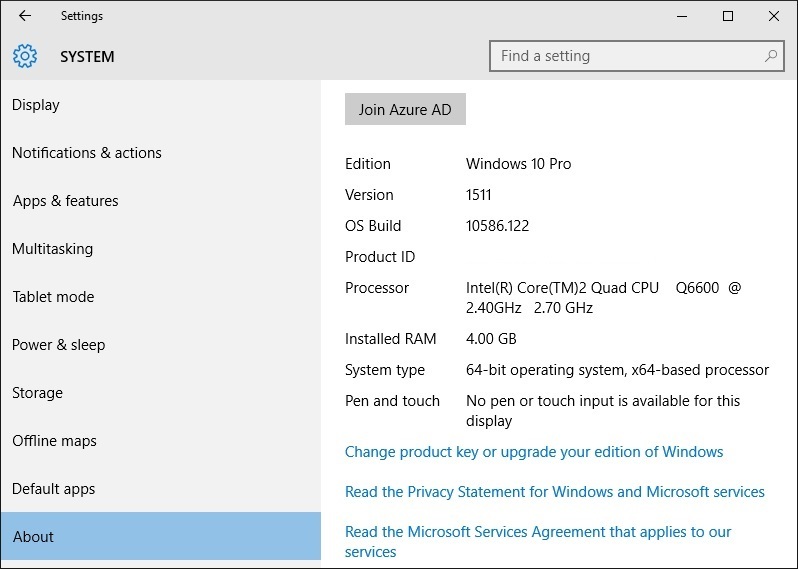Read the Privacy Statement link
This screenshot has height=569, width=798.
coord(554,492)
